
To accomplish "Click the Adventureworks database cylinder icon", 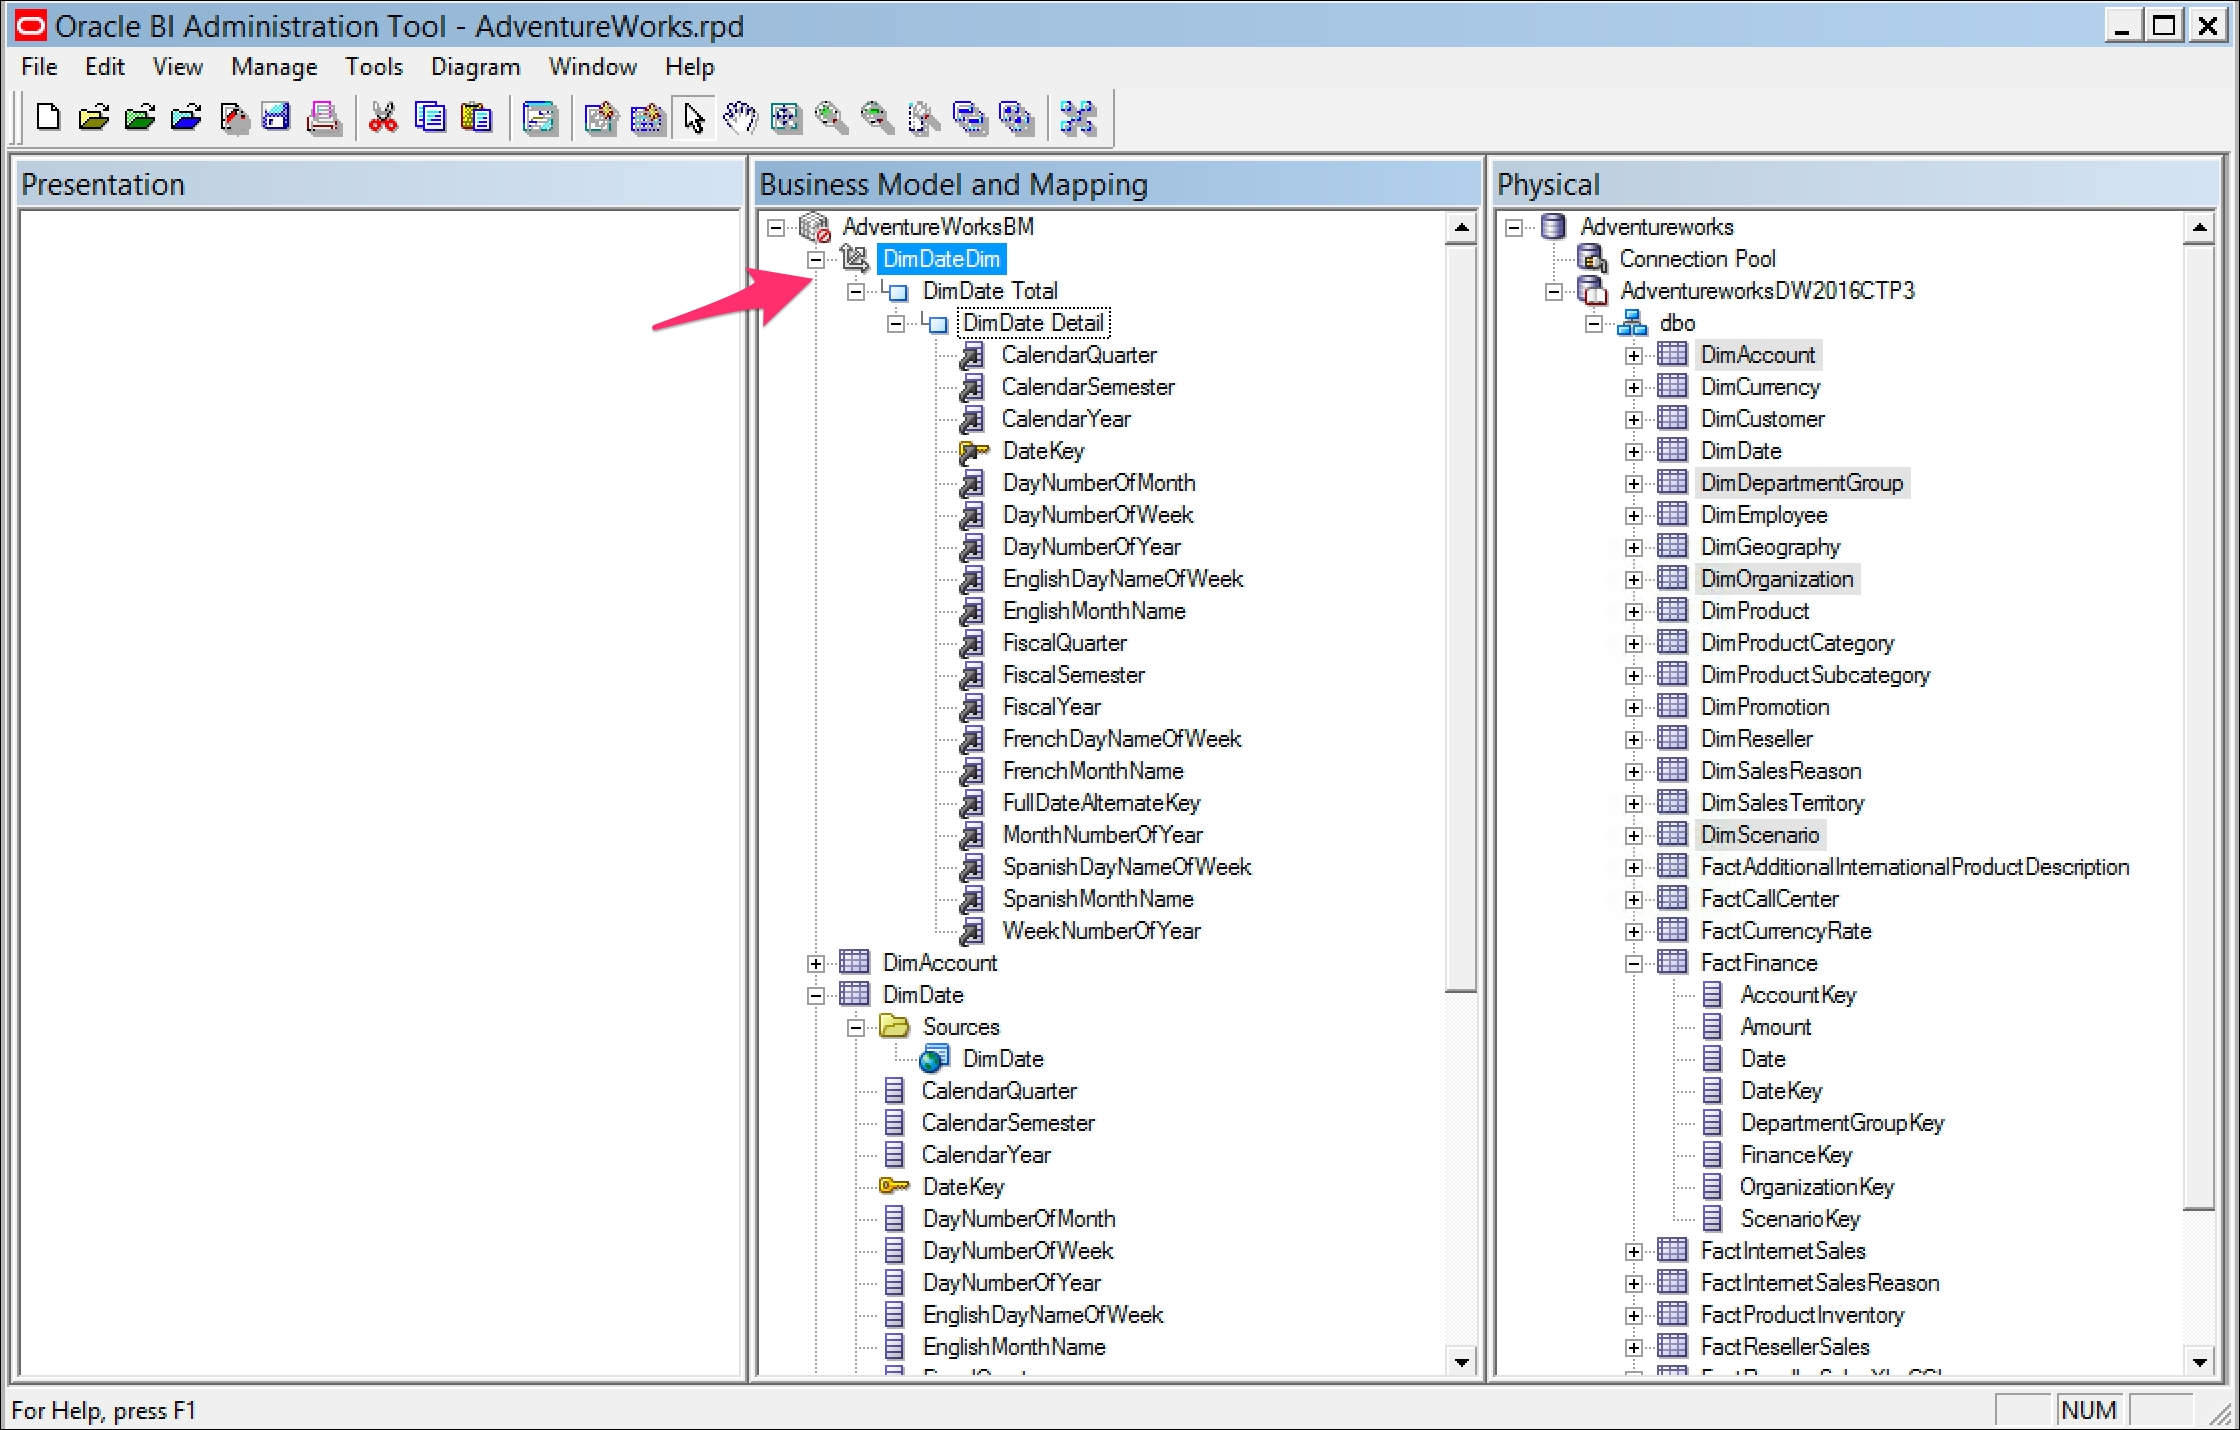I will (1553, 227).
